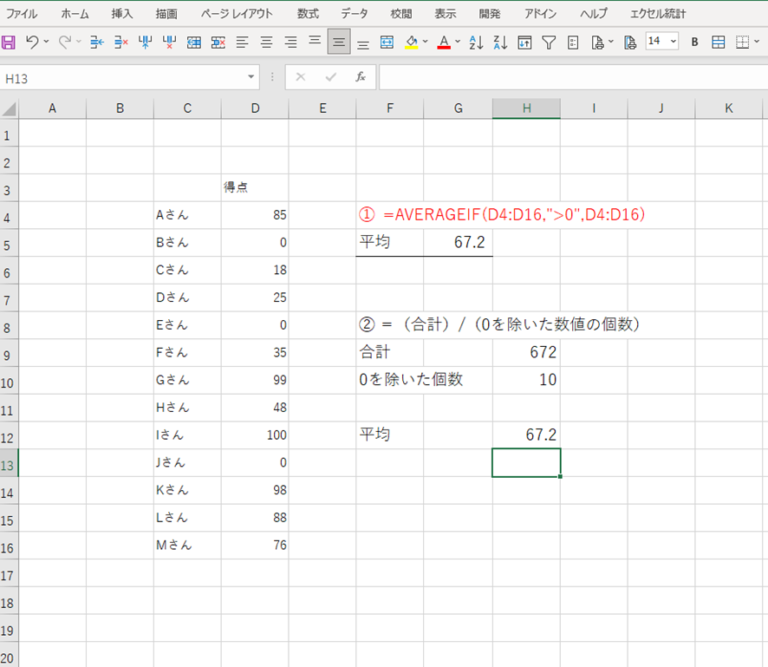Switch to the 表示 tab
This screenshot has width=768, height=667.
445,14
